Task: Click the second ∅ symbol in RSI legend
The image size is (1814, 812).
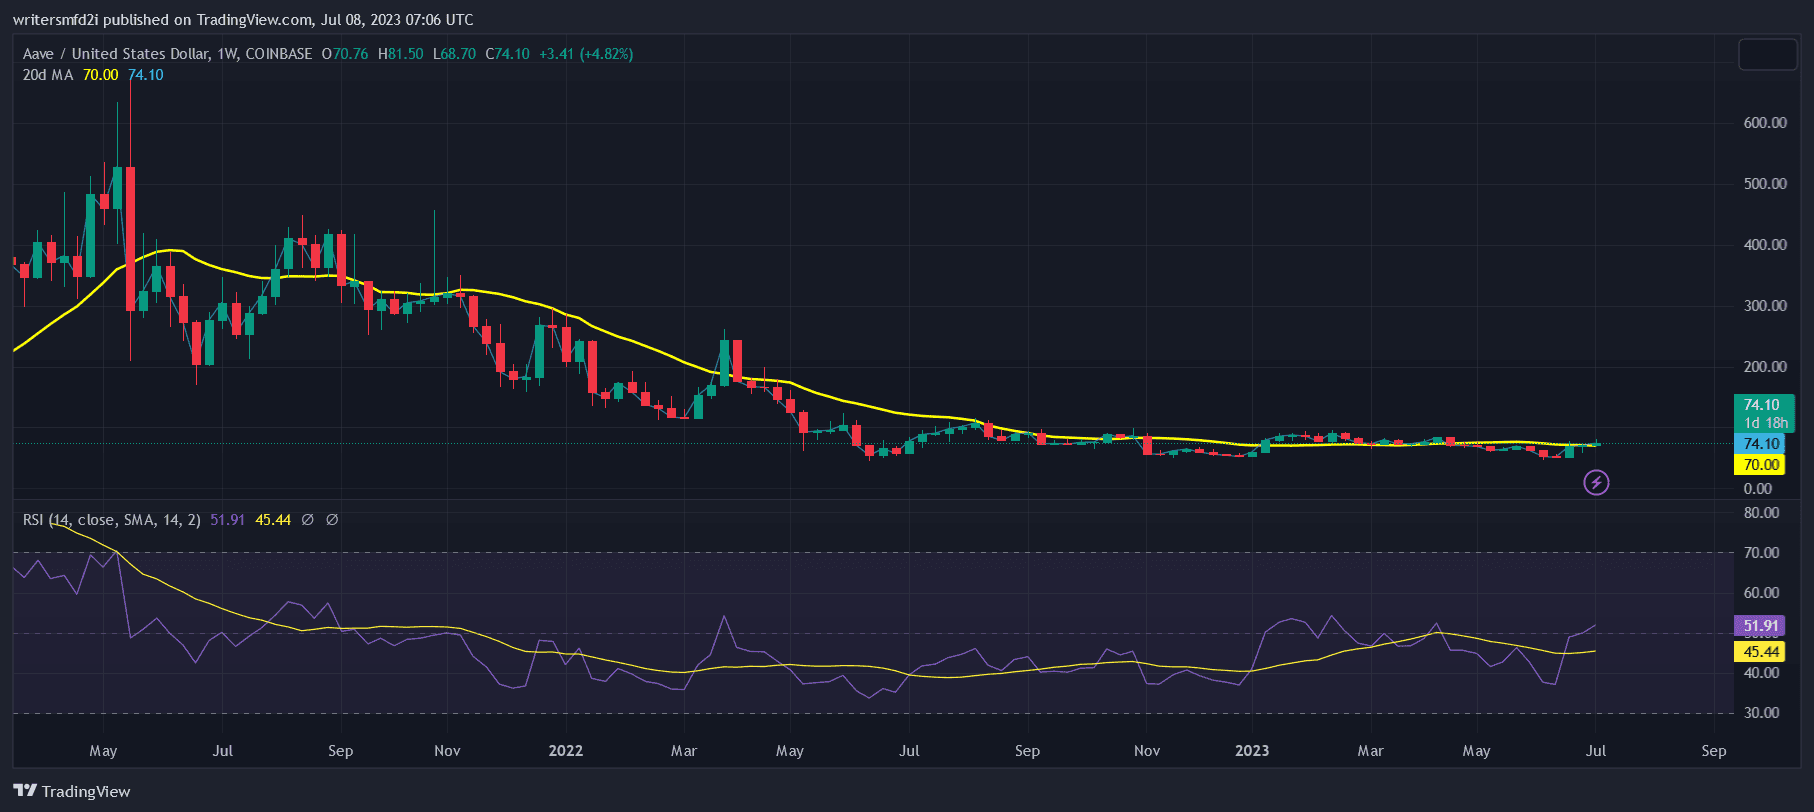Action: [332, 520]
